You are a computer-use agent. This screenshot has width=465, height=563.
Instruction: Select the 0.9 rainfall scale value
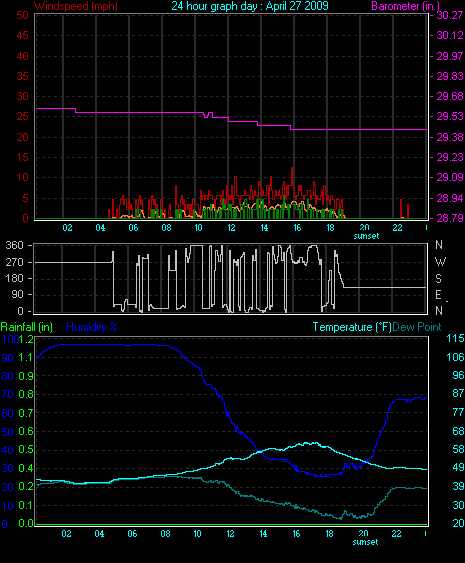pyautogui.click(x=25, y=376)
